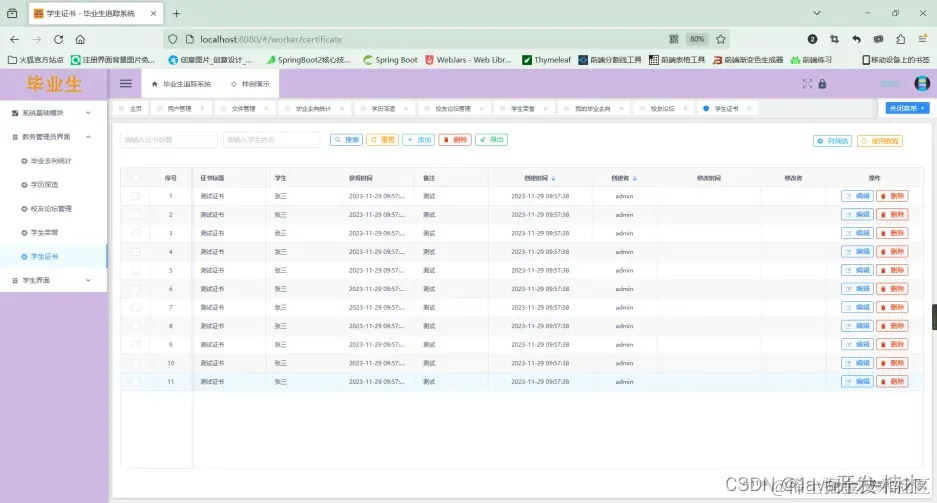This screenshot has height=503, width=937.
Task: Open the 样例演示 header menu item
Action: point(250,84)
